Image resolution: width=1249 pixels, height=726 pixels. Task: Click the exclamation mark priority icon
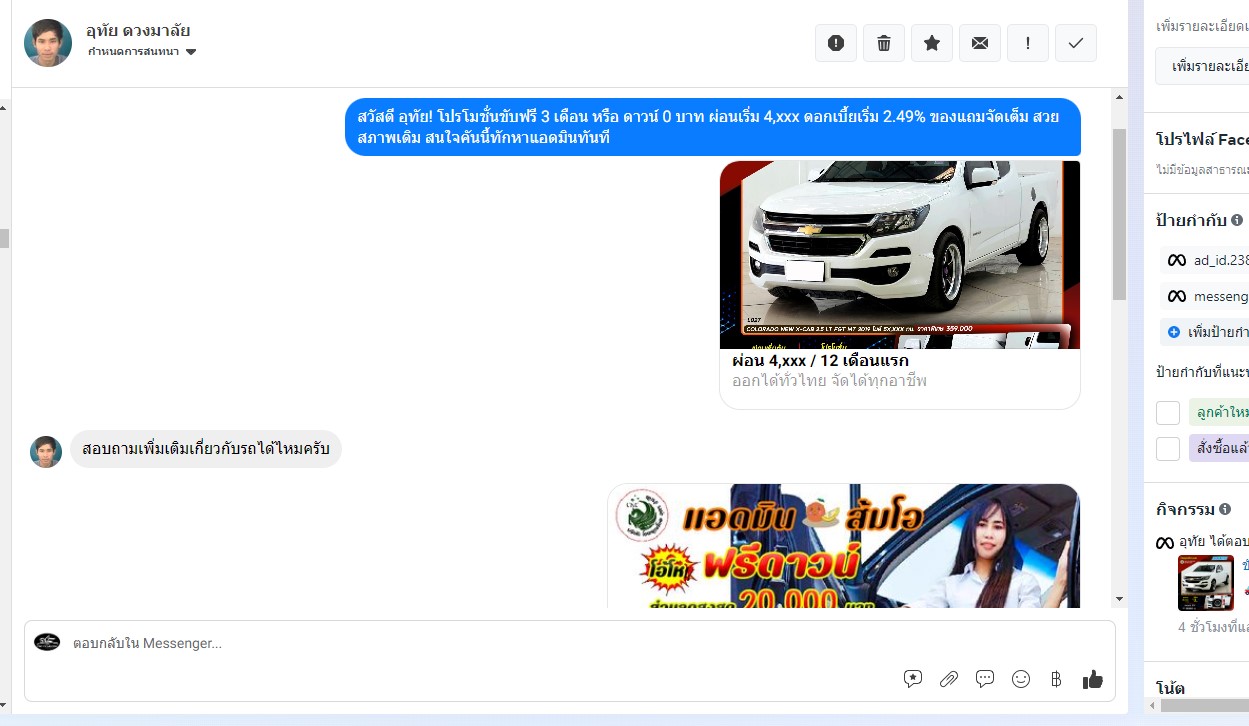(x=1028, y=43)
